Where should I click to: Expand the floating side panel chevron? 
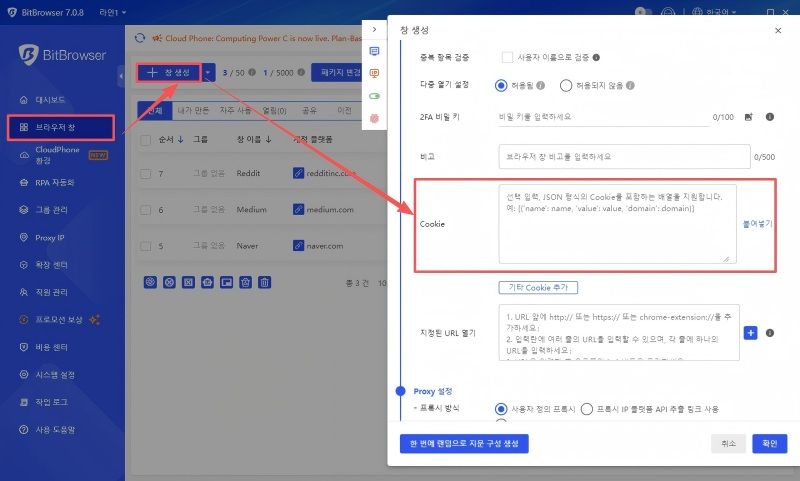(374, 30)
